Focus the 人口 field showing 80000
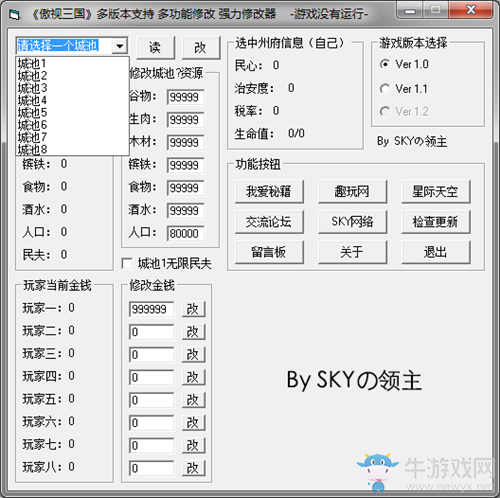 pos(185,233)
